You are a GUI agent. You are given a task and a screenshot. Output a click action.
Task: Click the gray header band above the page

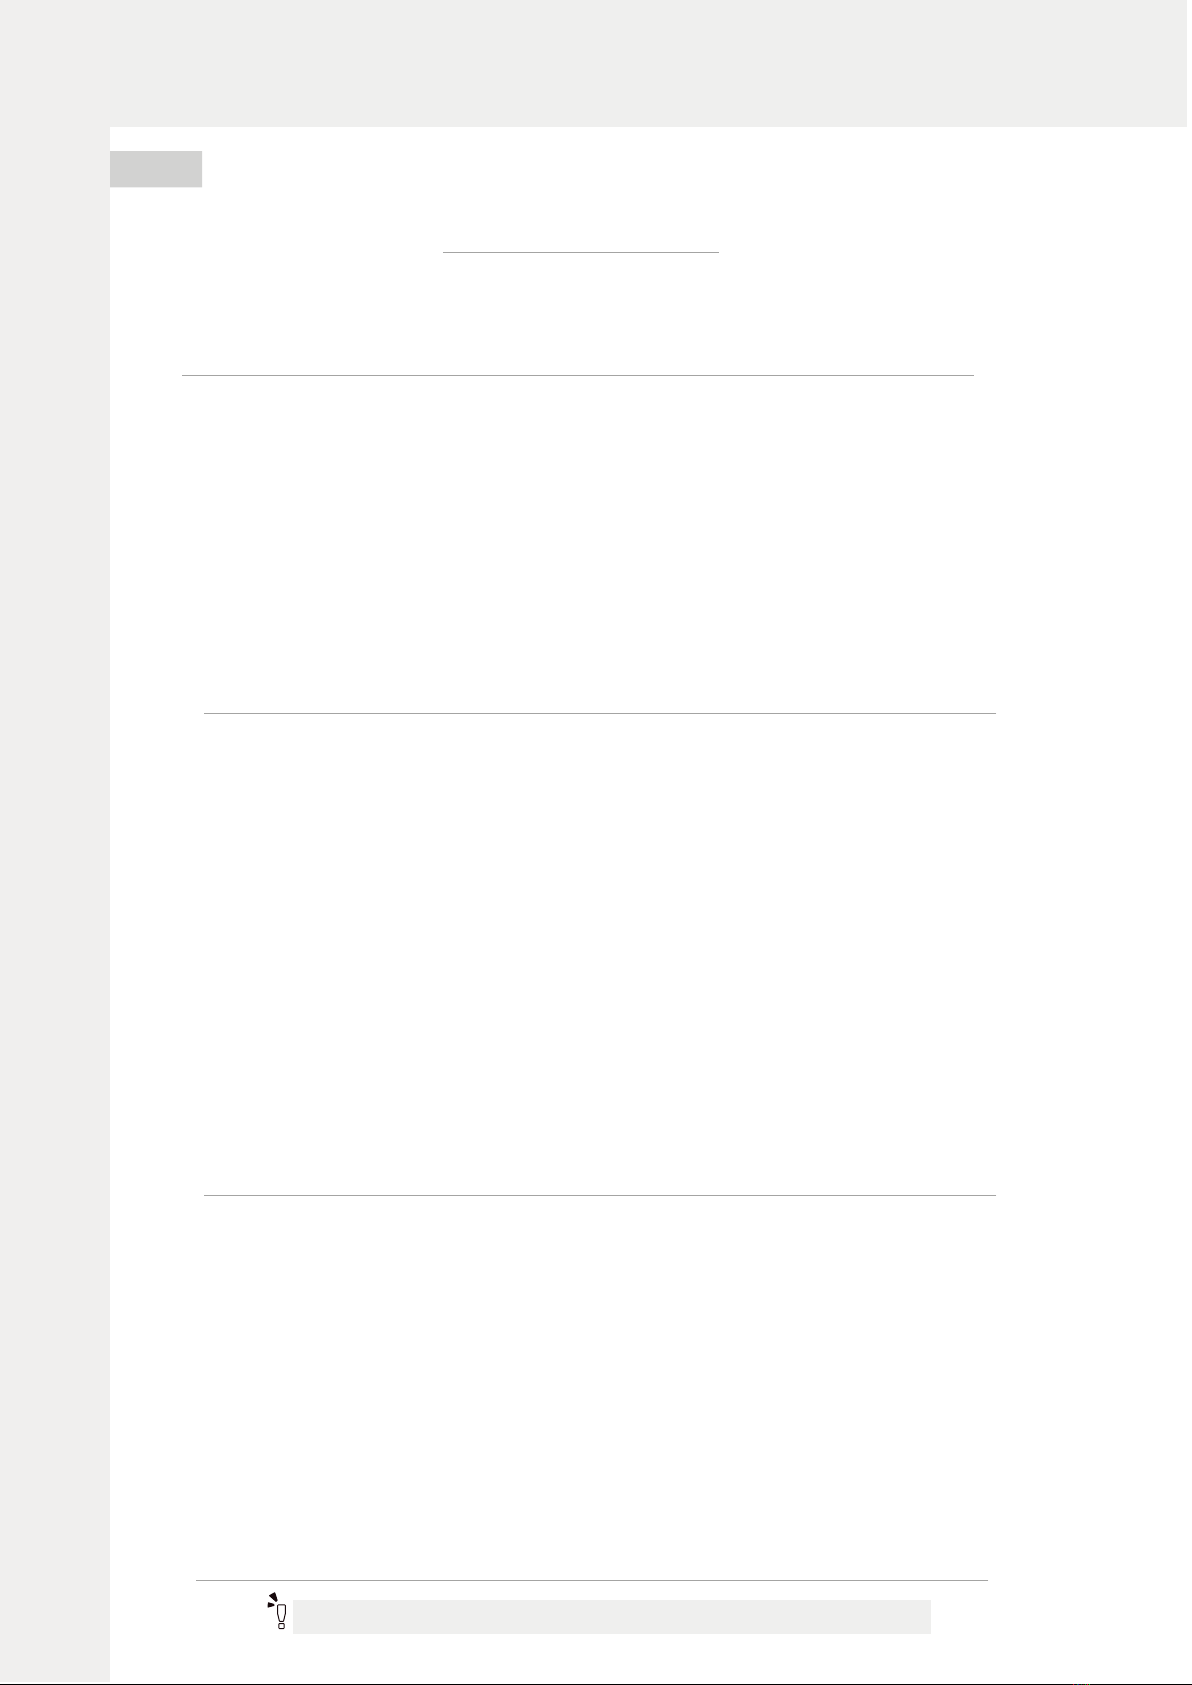point(596,63)
